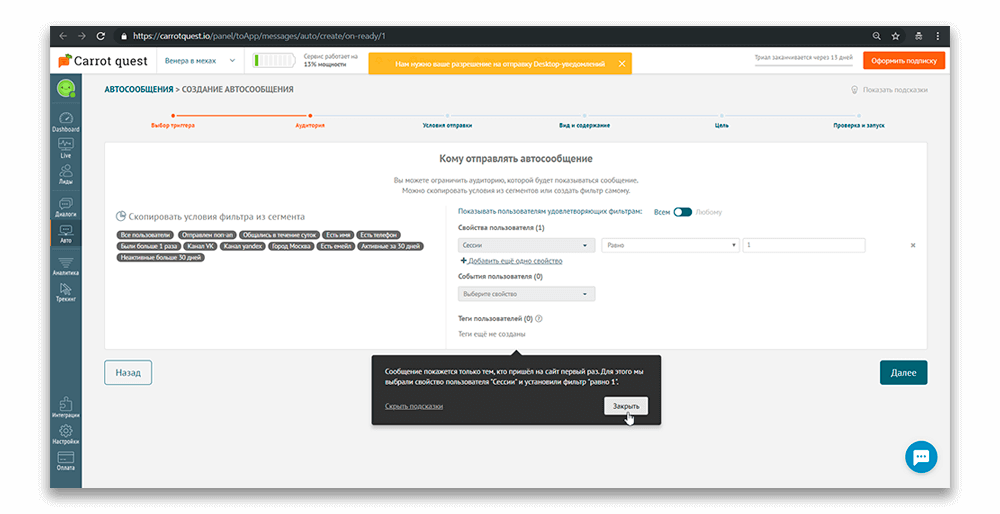This screenshot has height=514, width=1000.
Task: Open the Аналитика sidebar icon
Action: [x=66, y=266]
